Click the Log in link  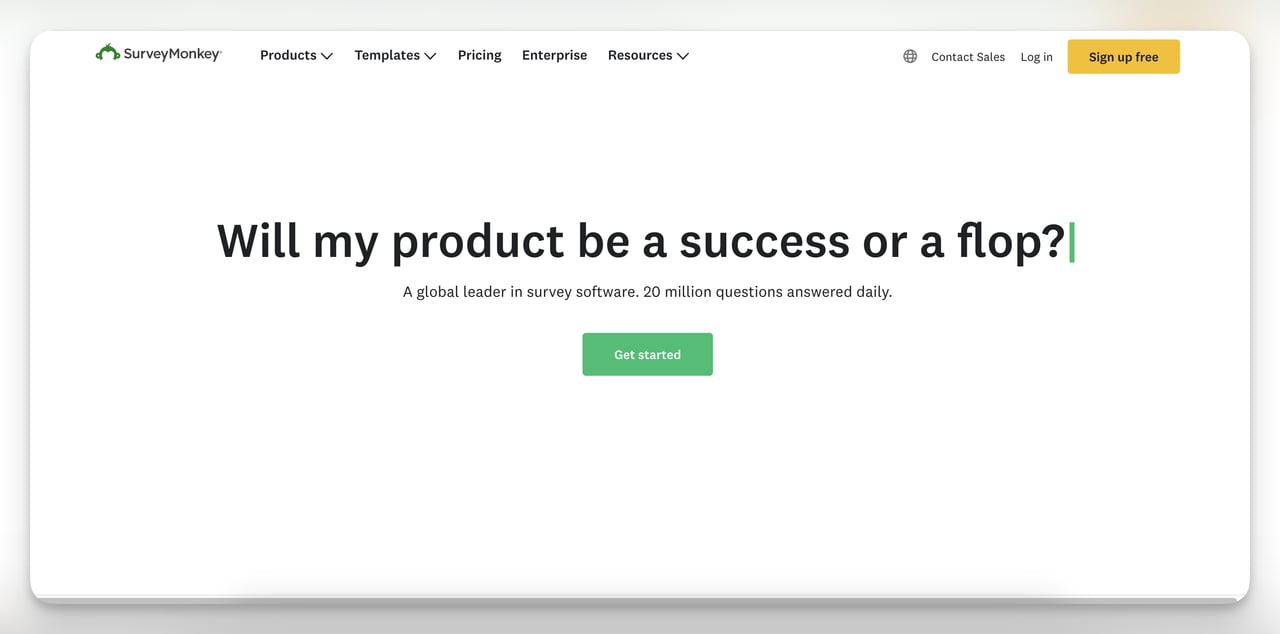(1036, 57)
